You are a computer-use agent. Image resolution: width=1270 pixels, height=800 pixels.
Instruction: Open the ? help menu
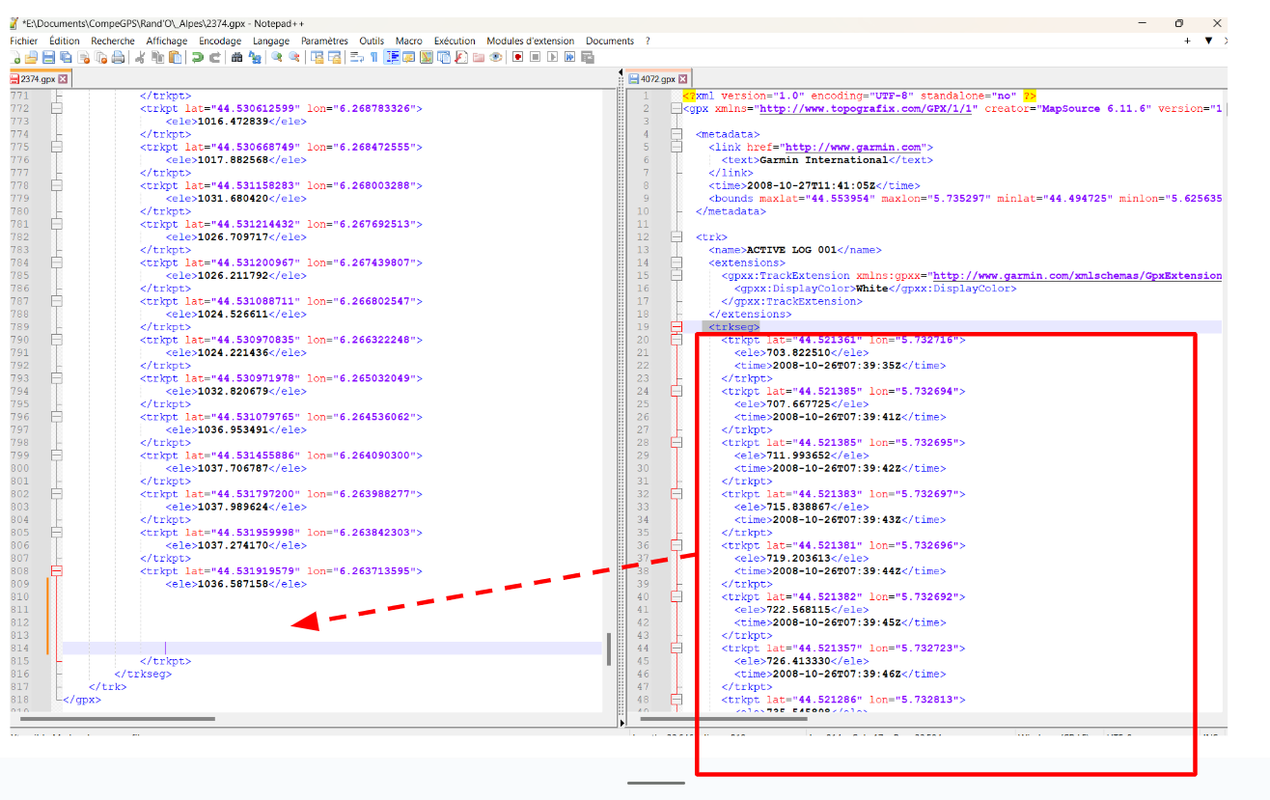click(x=647, y=41)
